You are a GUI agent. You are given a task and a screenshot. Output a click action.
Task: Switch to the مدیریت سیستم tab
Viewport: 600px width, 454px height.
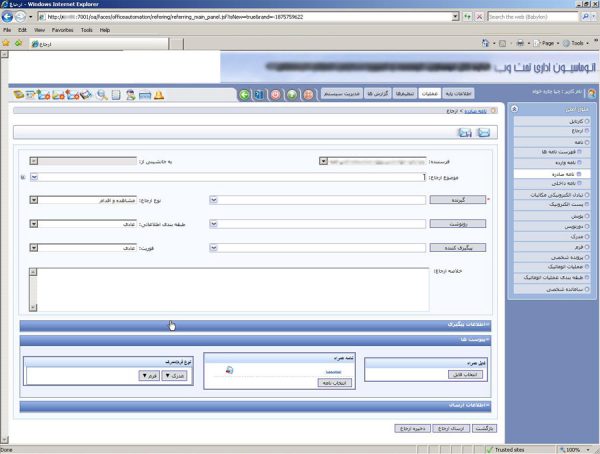click(341, 94)
